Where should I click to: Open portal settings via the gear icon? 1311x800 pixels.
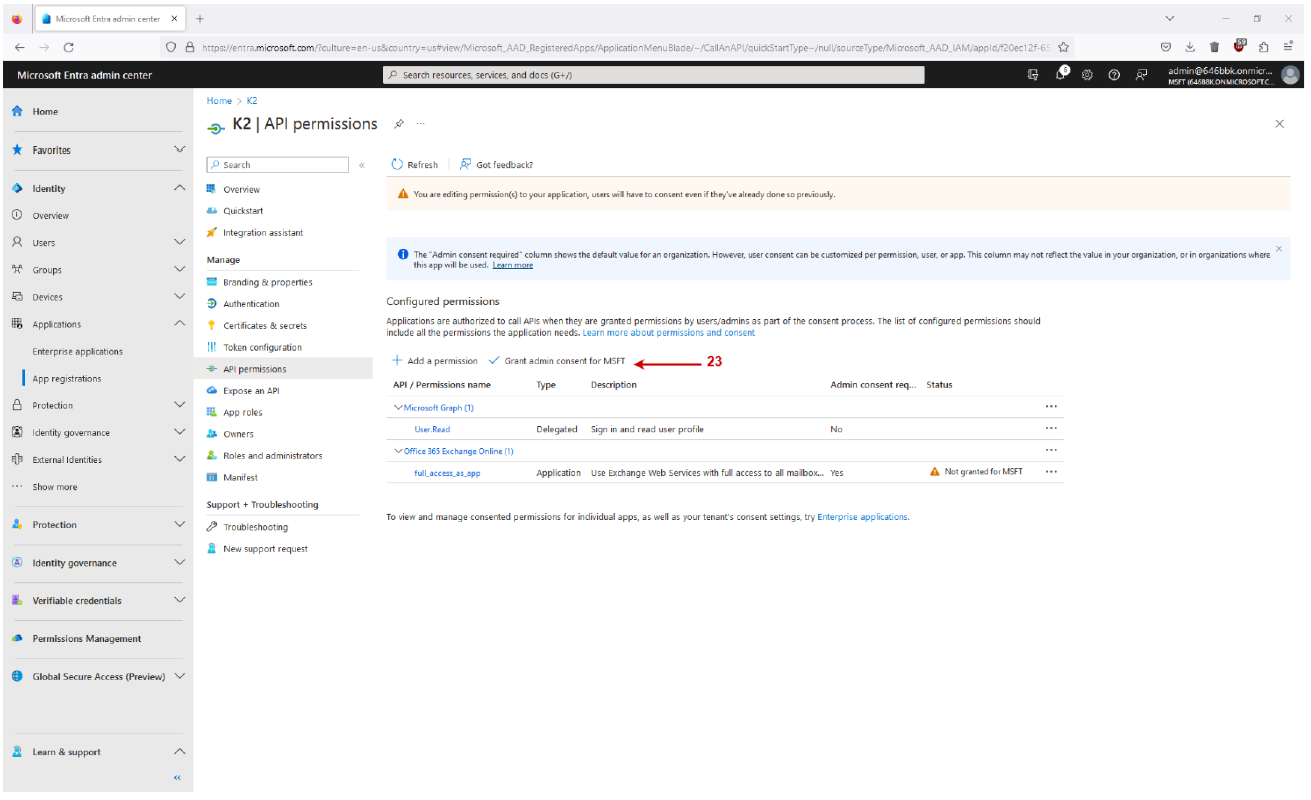coord(1087,75)
